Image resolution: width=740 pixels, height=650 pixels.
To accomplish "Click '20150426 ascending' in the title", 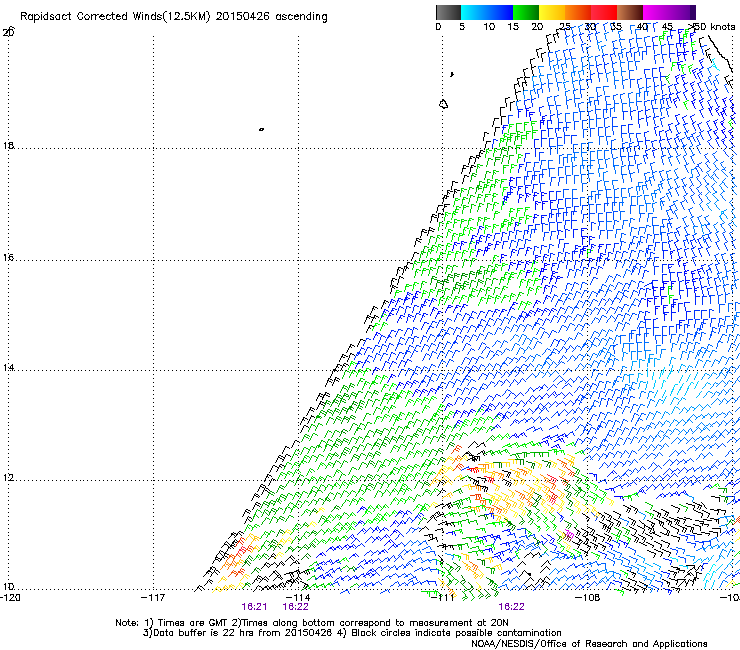I will point(271,17).
